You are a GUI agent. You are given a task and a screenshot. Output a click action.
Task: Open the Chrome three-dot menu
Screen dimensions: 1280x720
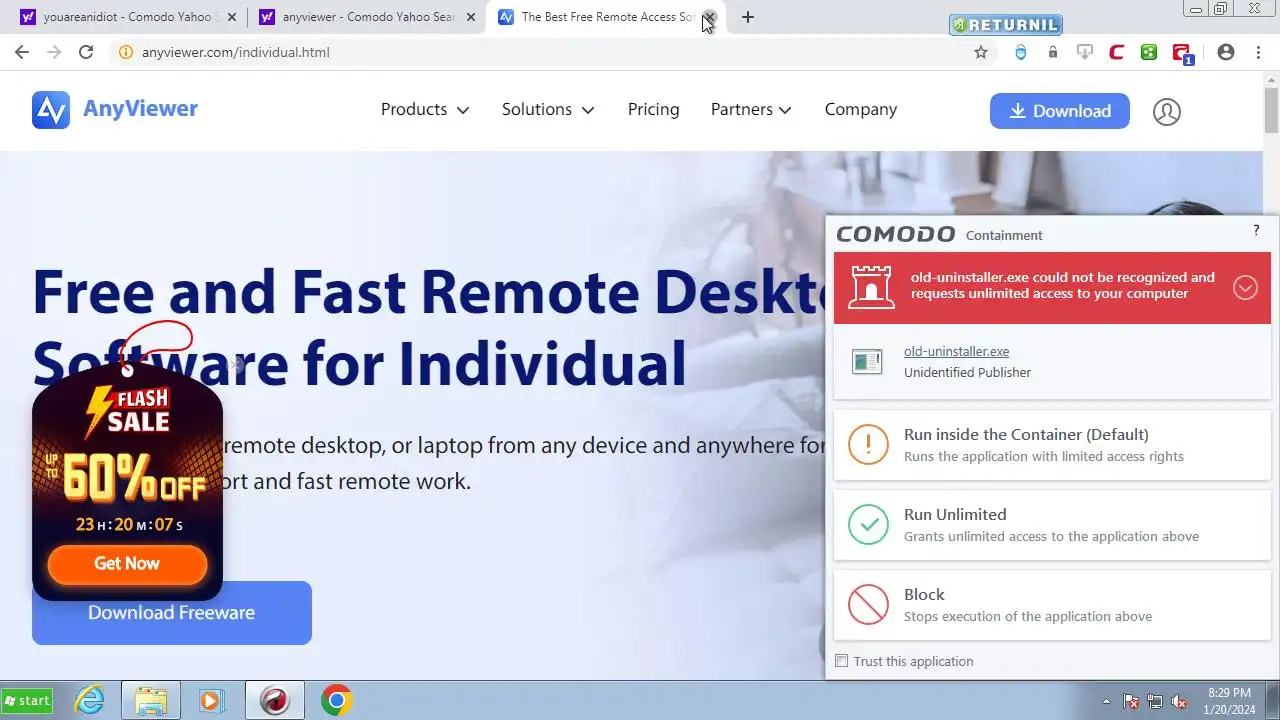point(1258,52)
